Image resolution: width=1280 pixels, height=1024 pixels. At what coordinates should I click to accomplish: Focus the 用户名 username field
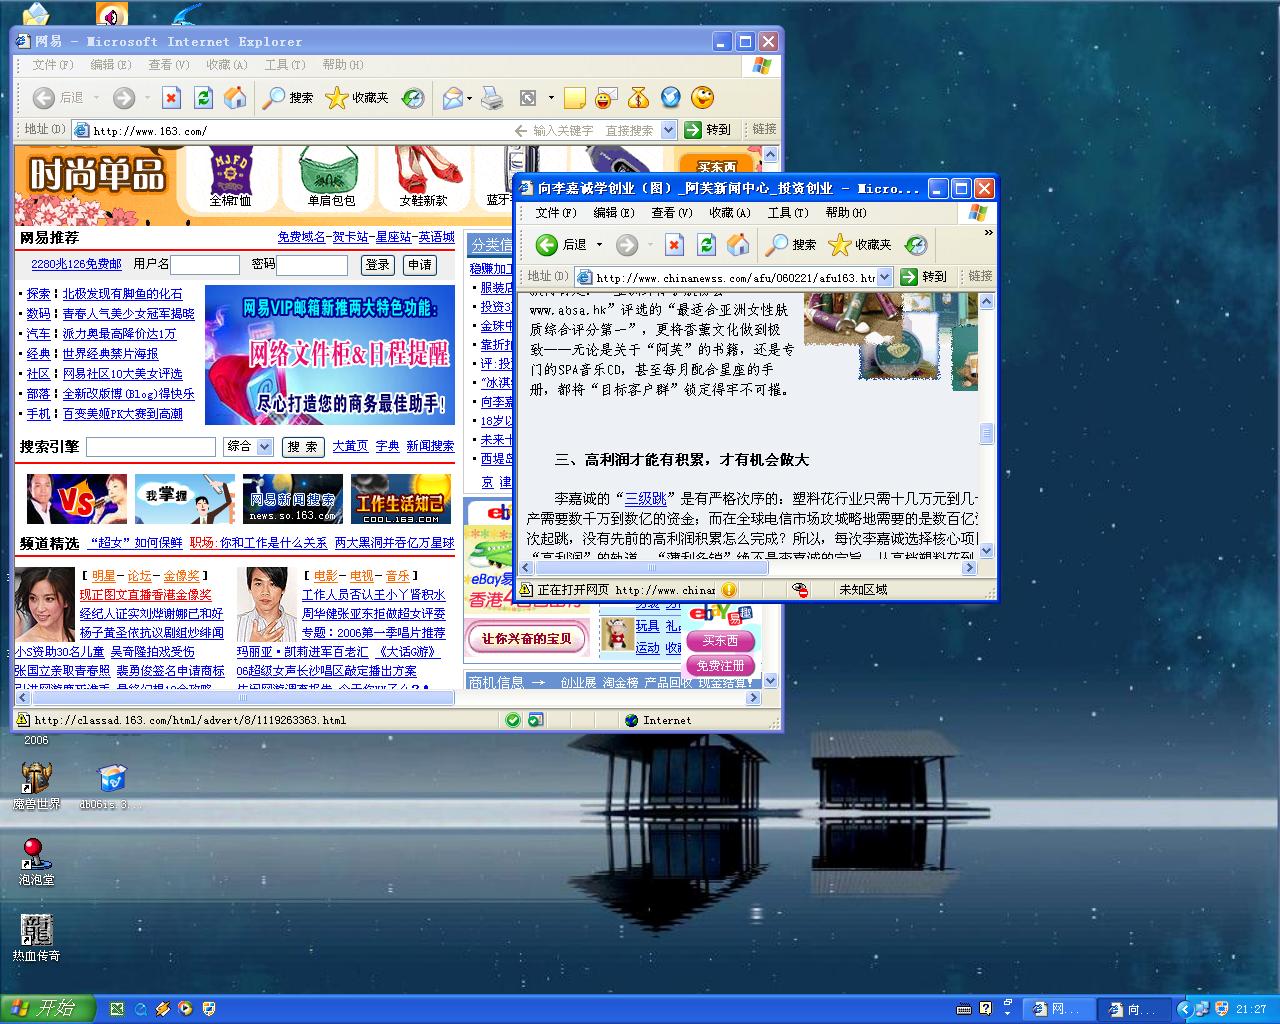[x=205, y=265]
